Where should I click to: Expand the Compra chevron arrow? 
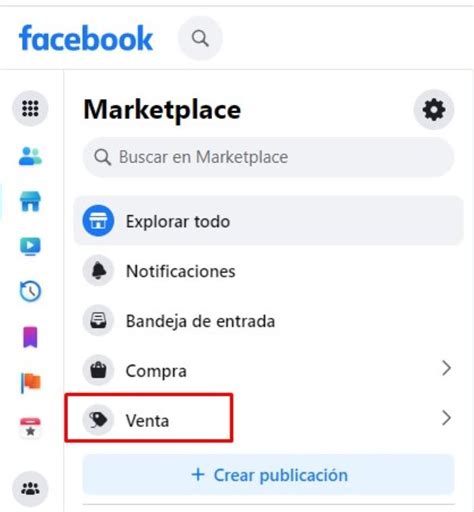[446, 368]
